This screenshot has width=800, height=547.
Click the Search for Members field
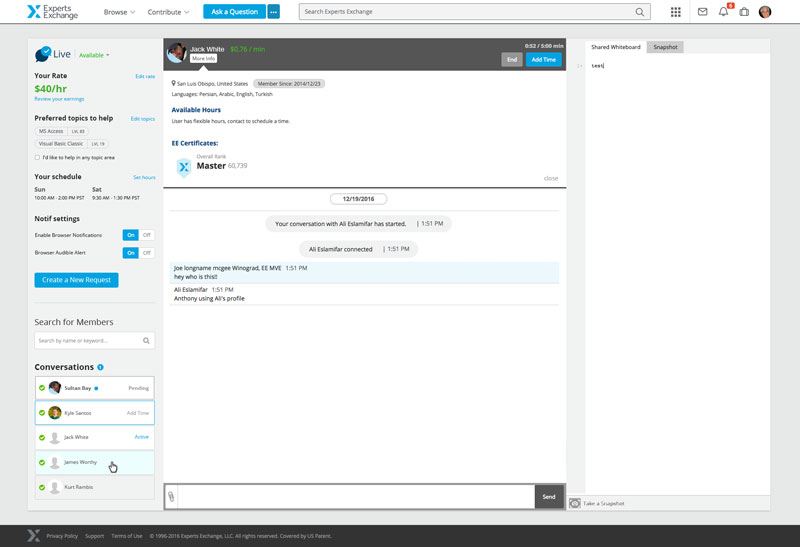click(x=94, y=340)
